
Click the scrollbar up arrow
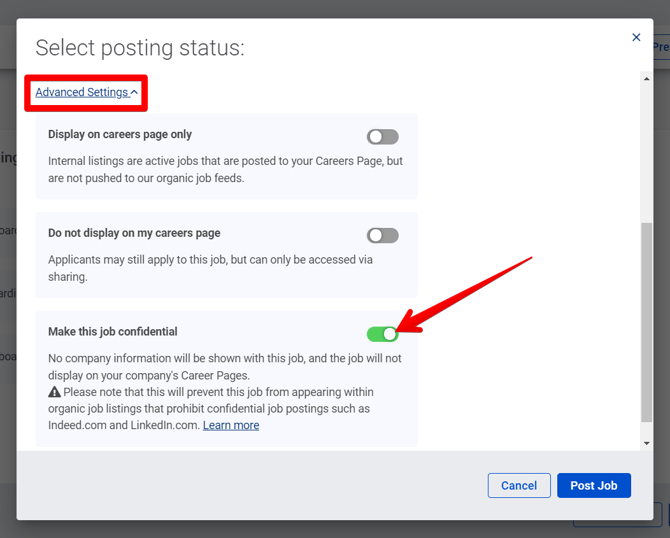[x=646, y=79]
